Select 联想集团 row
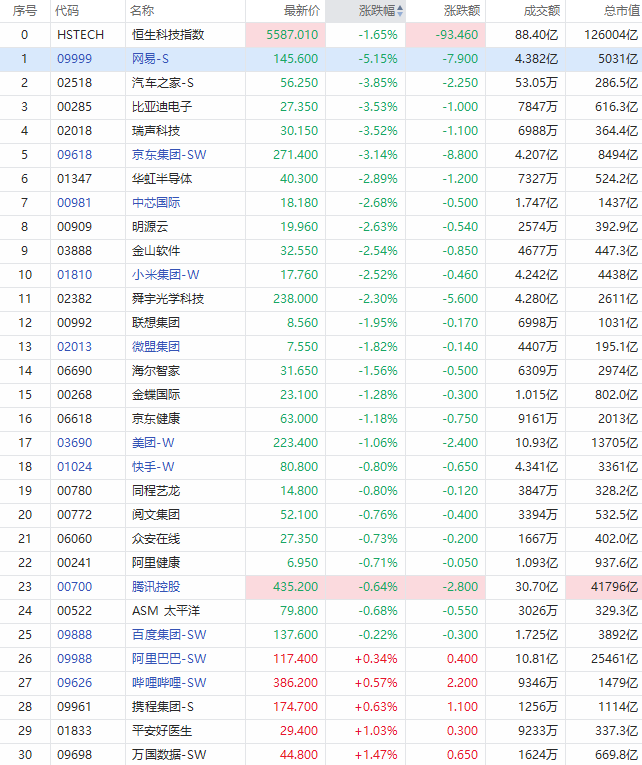 tap(321, 322)
